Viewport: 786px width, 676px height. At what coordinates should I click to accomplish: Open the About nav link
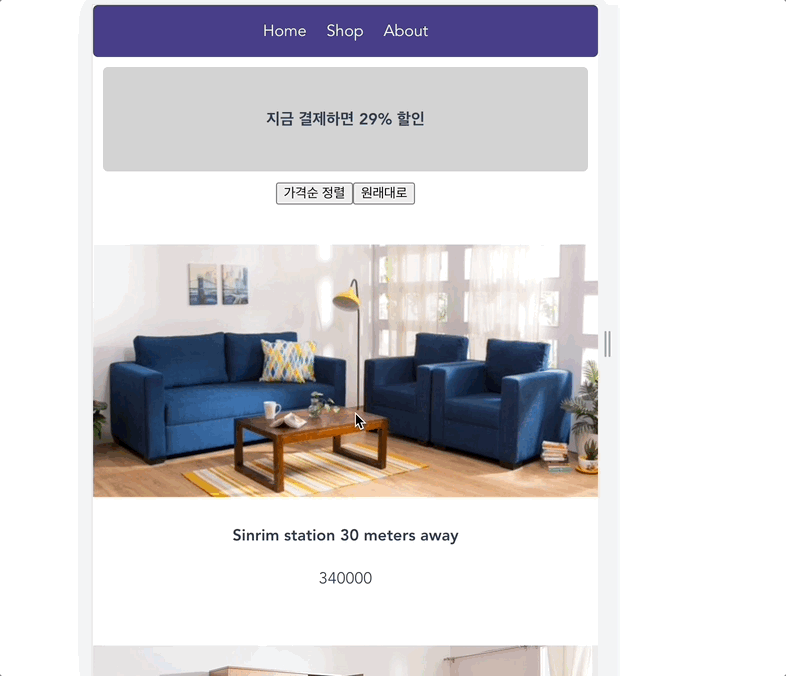[406, 31]
